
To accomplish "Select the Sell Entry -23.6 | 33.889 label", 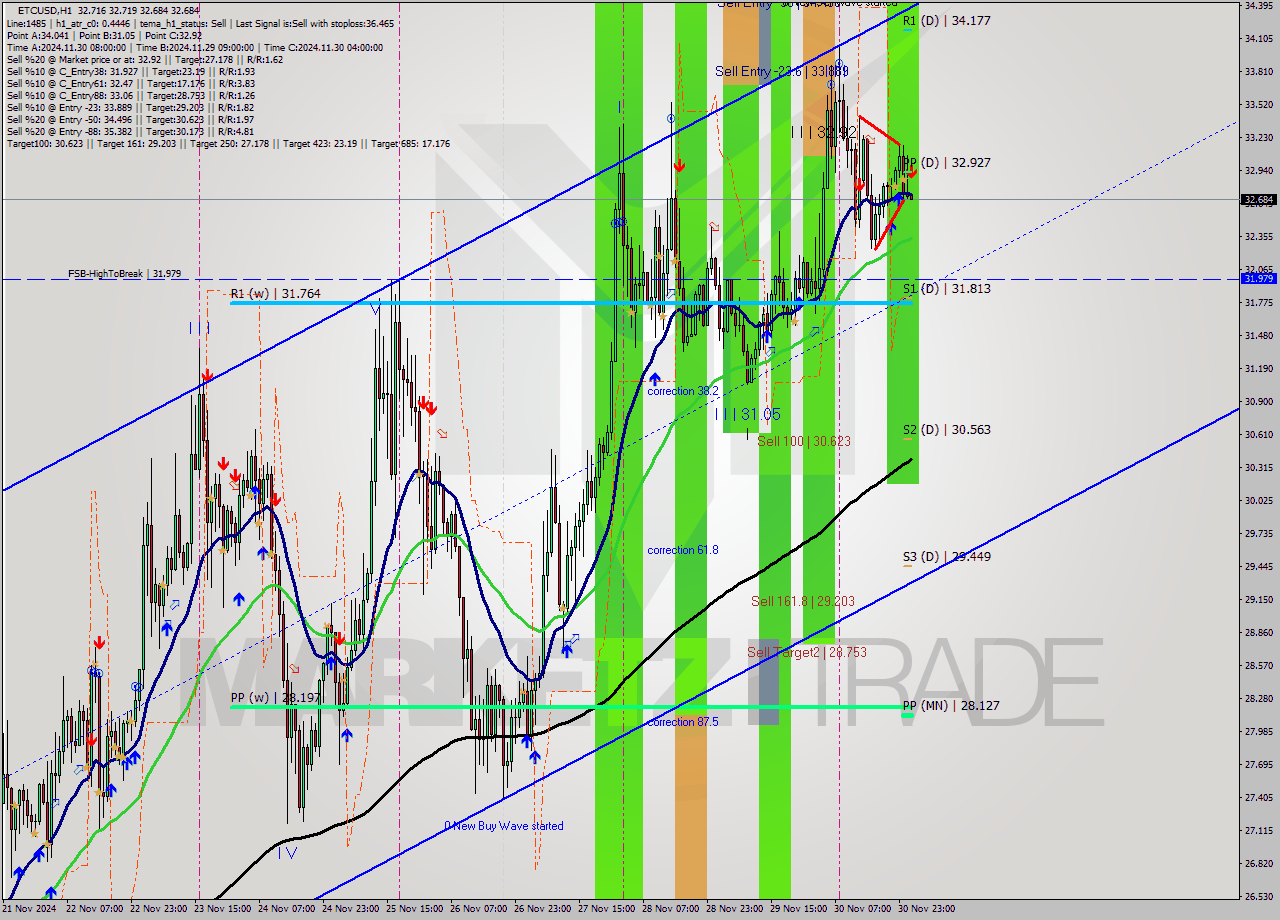I will click(x=782, y=71).
